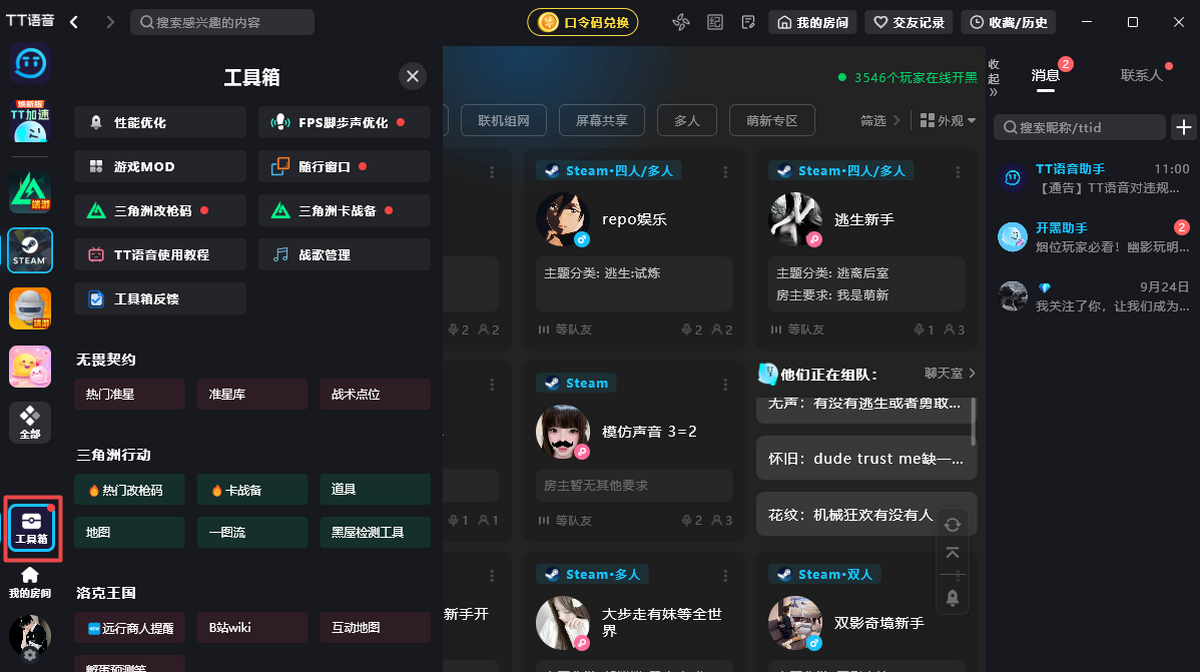The height and width of the screenshot is (672, 1200).
Task: Open 准星库 under 无畏契约
Action: point(252,394)
